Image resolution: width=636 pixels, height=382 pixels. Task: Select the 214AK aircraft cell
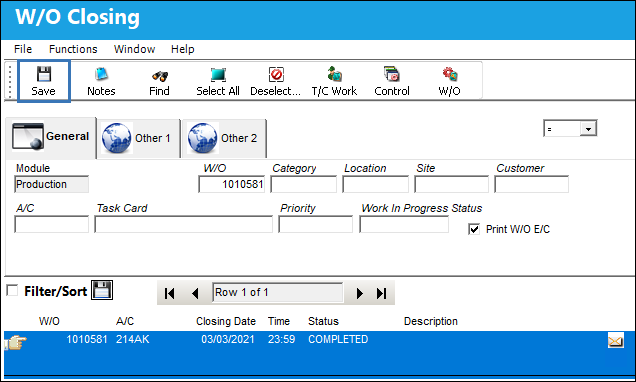coord(133,339)
